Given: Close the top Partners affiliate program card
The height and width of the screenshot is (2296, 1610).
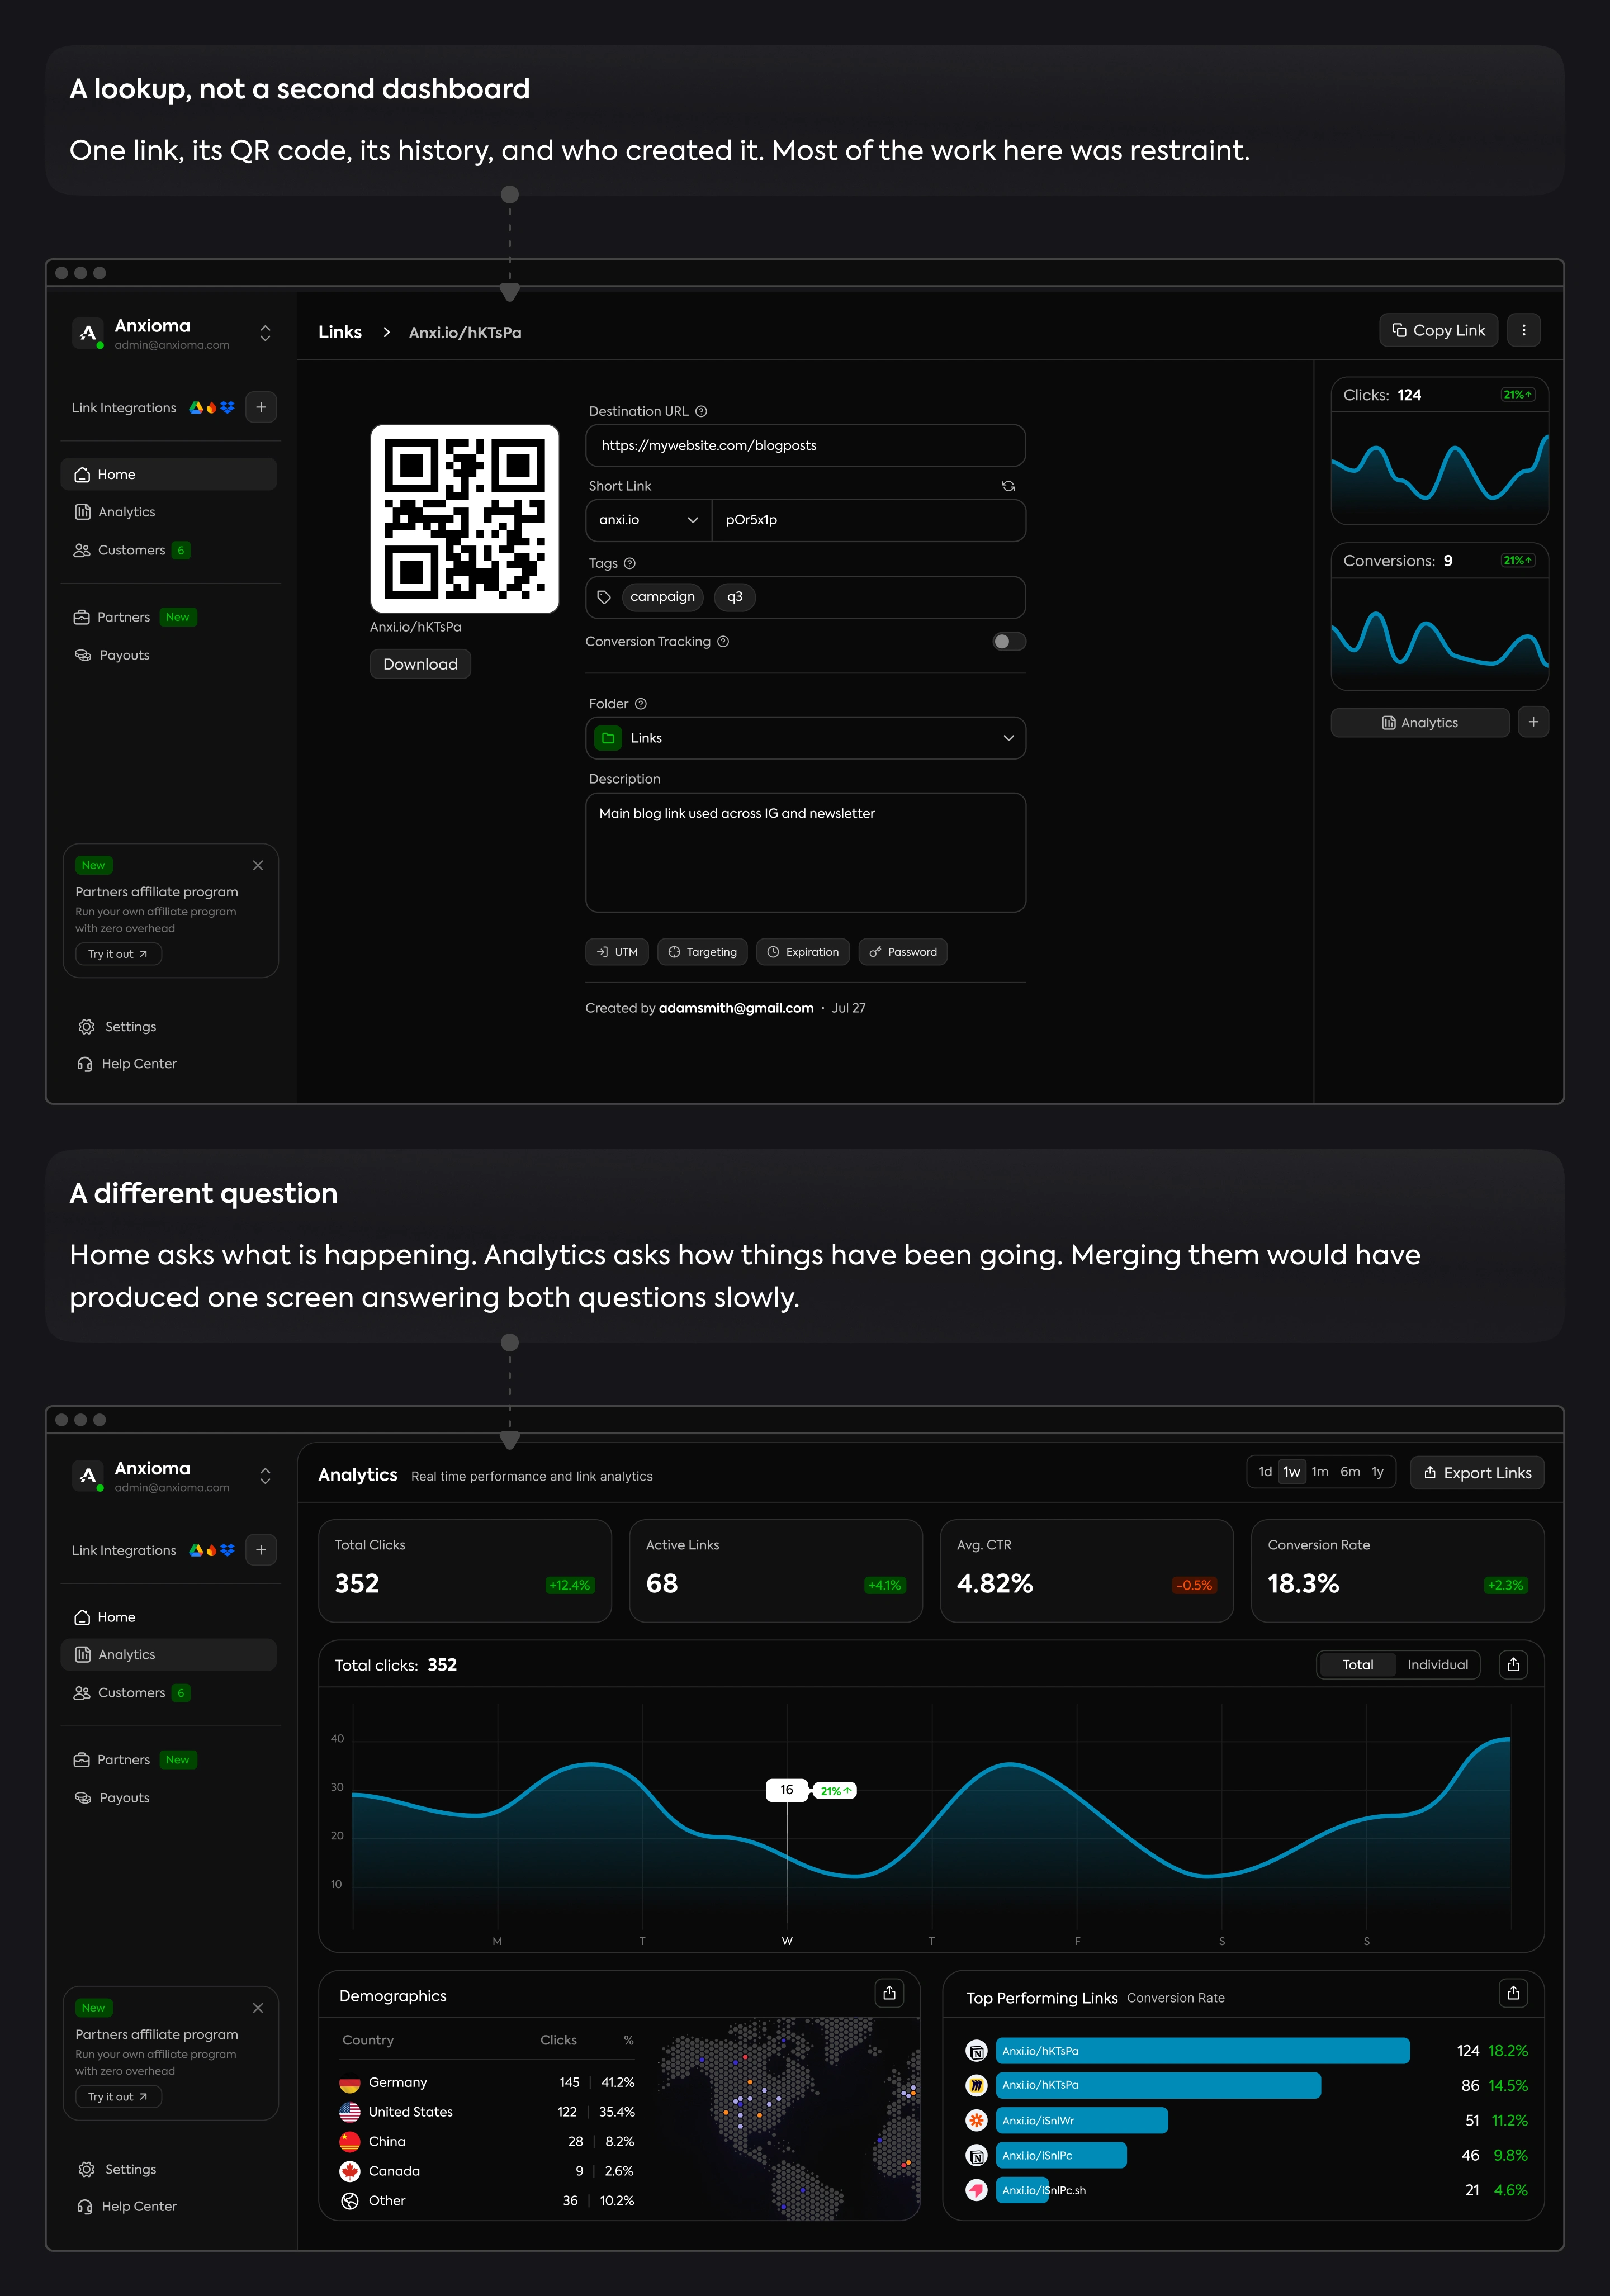Looking at the screenshot, I should [x=258, y=865].
